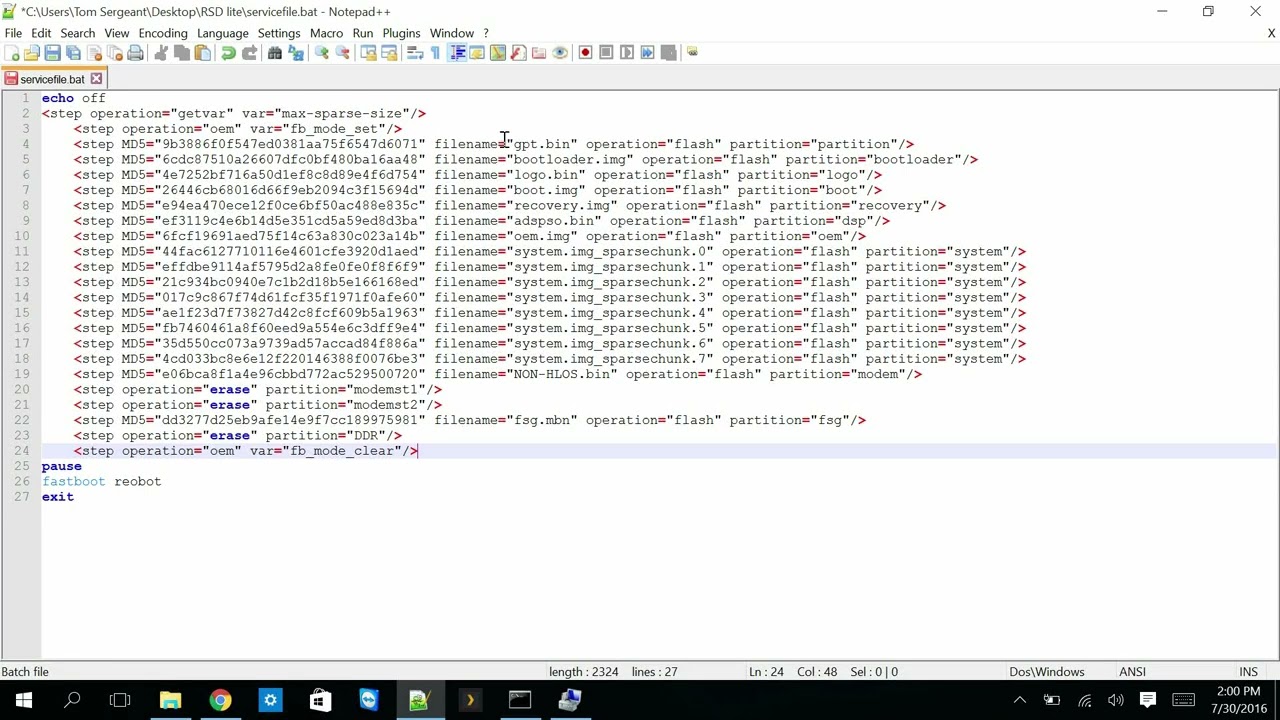Screen dimensions: 1280x720
Task: Toggle the Function List panel icon
Action: pyautogui.click(x=518, y=53)
